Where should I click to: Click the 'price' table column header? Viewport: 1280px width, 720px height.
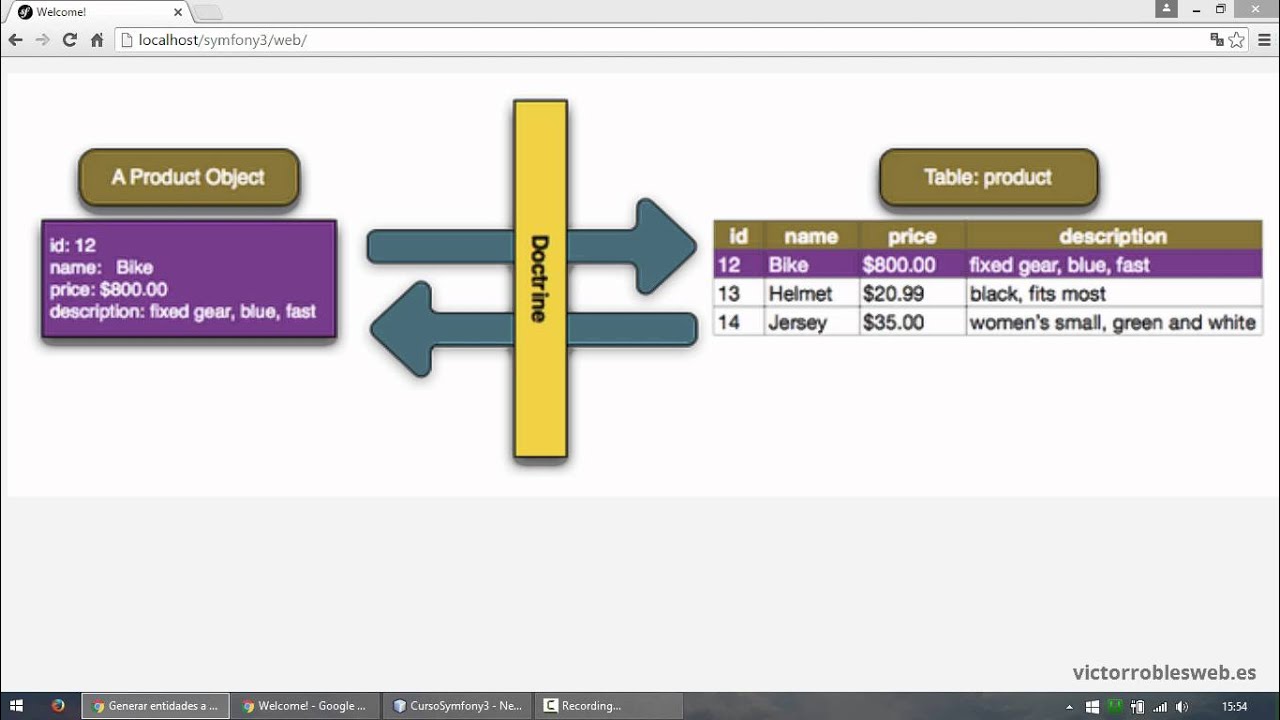click(912, 236)
